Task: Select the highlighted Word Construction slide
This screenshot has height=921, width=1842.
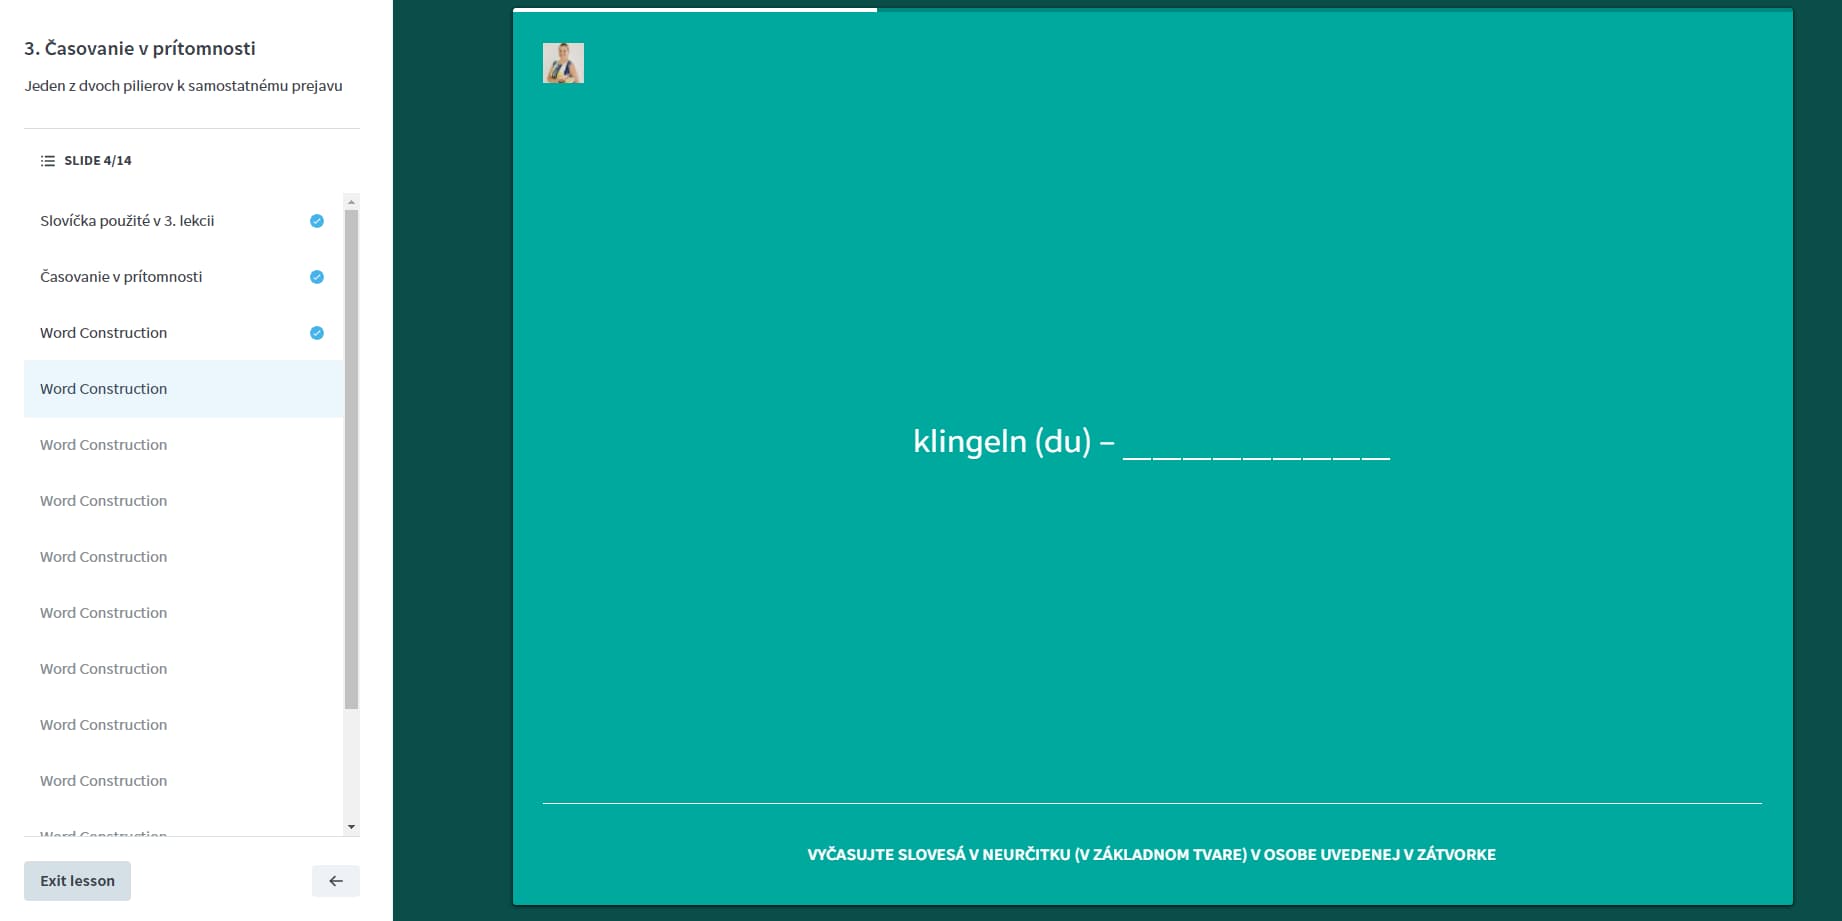Action: 104,389
